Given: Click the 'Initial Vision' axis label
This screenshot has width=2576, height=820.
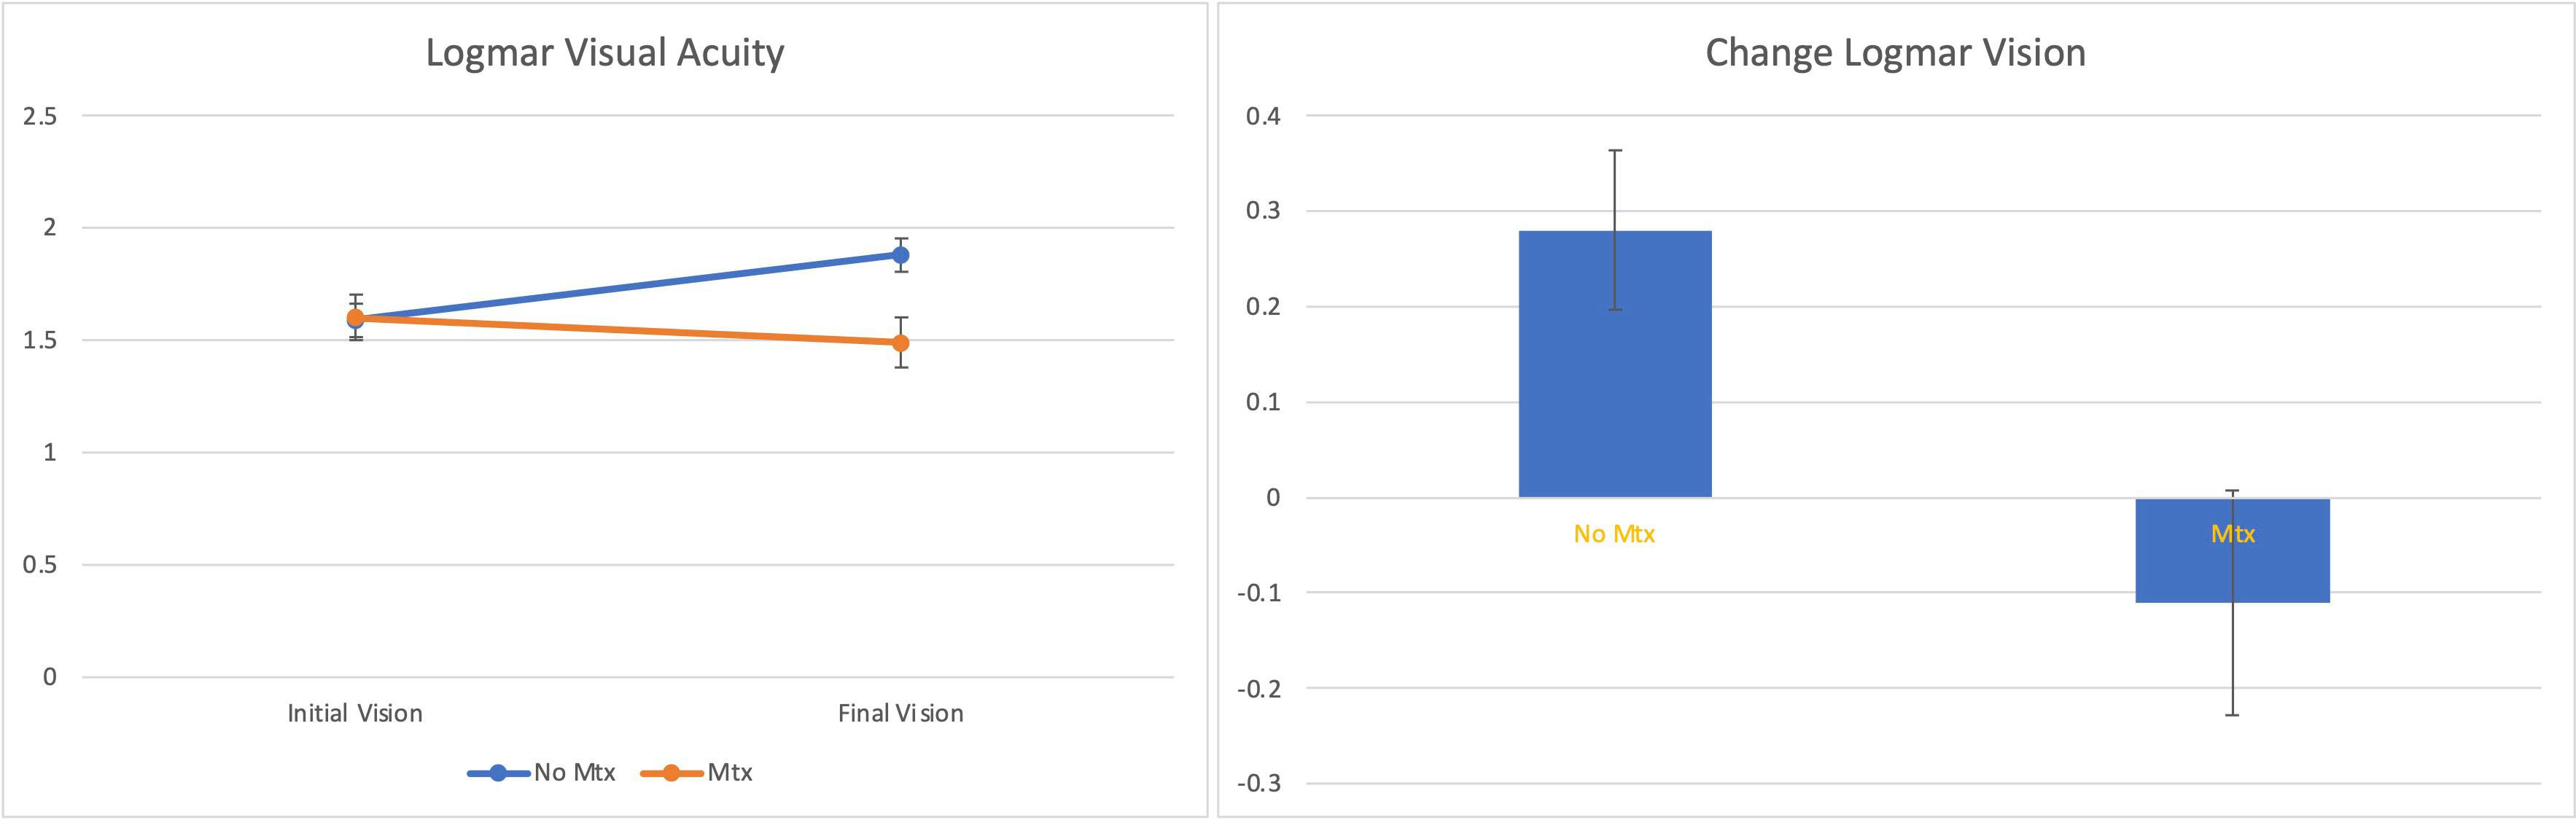Looking at the screenshot, I should pos(355,713).
